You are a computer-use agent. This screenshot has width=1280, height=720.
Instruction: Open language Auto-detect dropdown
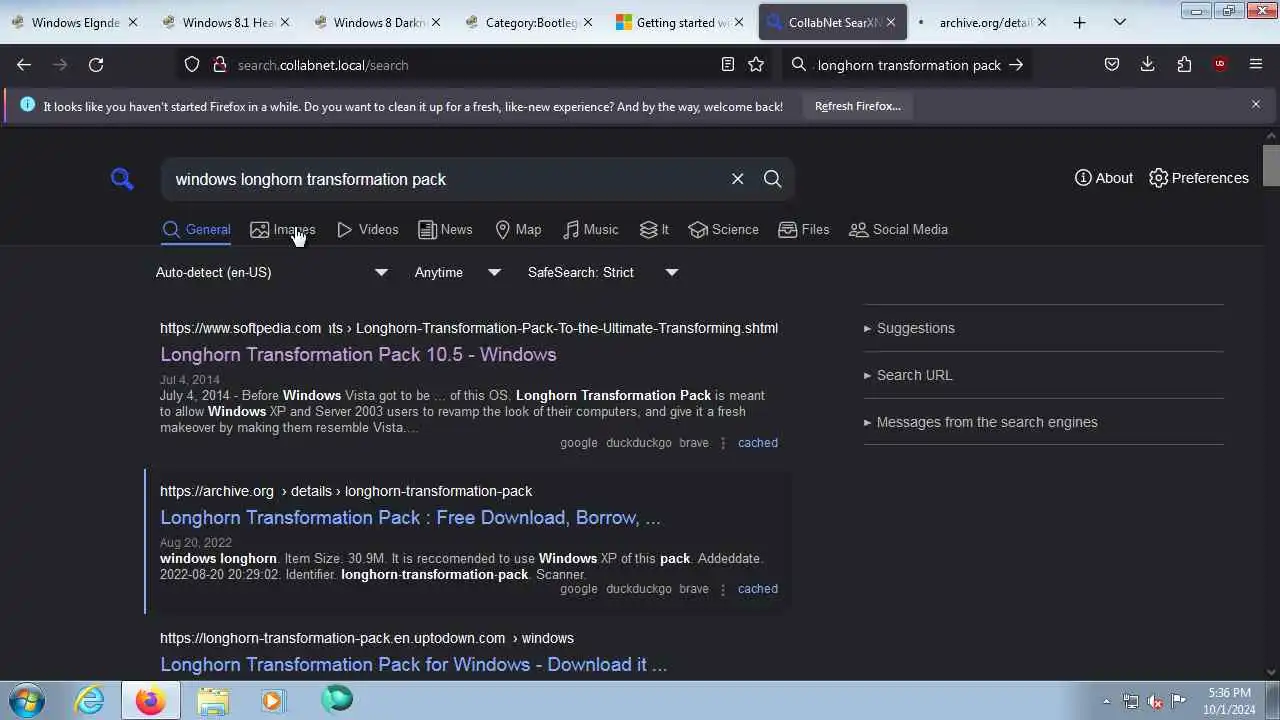tap(272, 272)
